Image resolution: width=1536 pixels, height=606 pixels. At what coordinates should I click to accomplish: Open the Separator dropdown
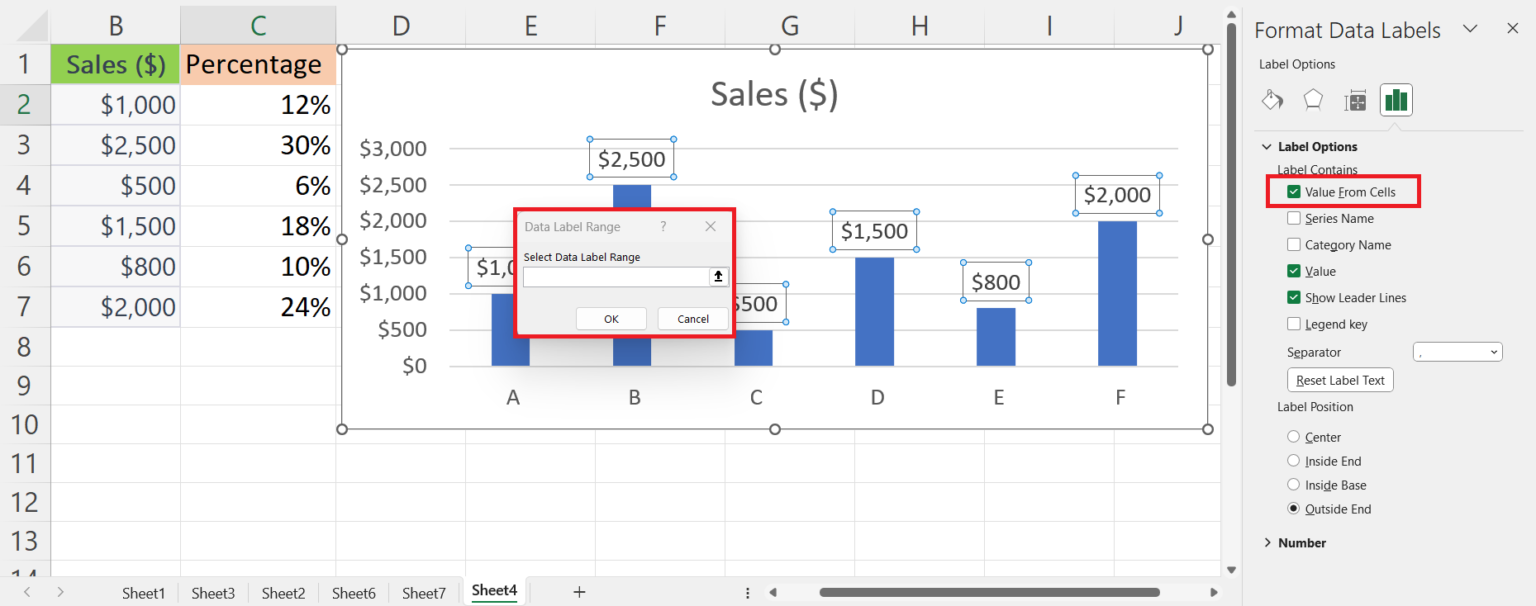1457,352
